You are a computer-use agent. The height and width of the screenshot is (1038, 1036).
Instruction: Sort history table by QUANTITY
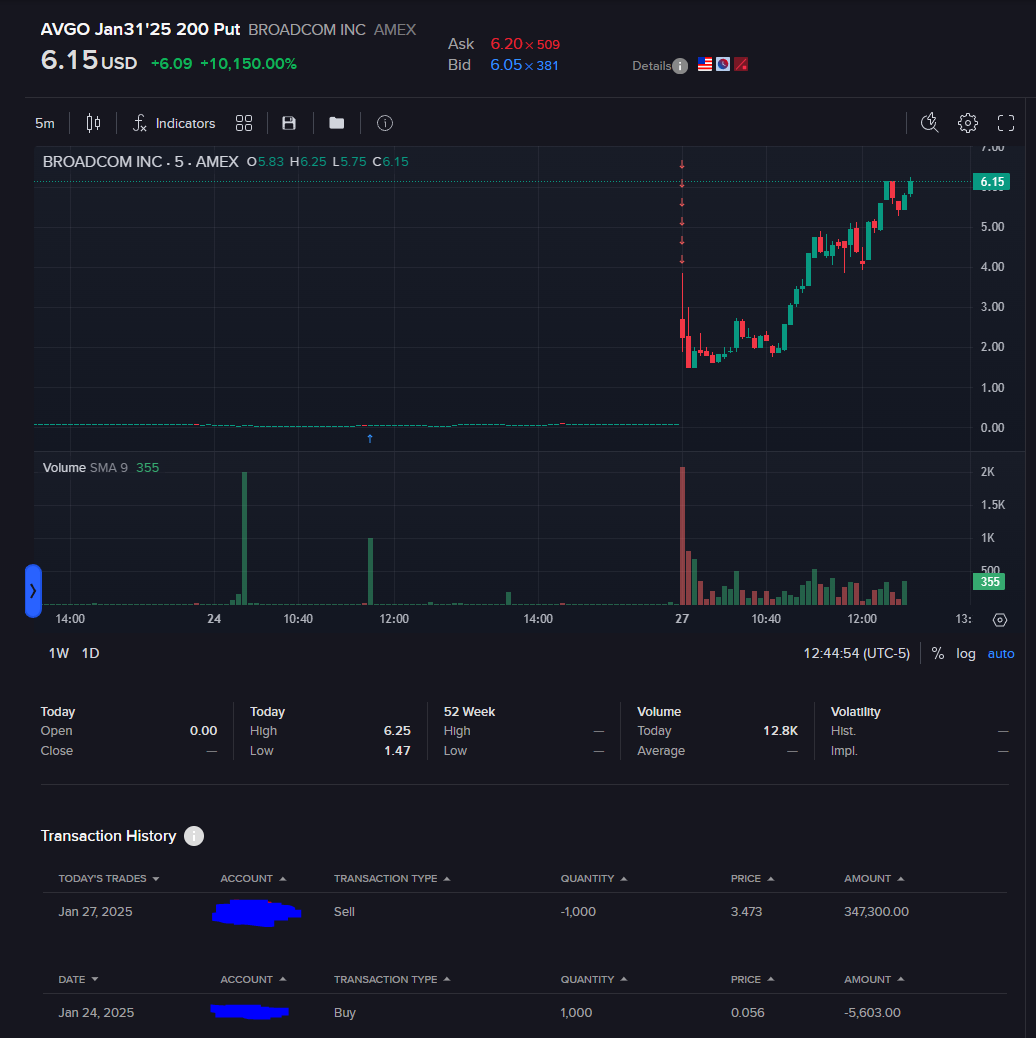594,980
